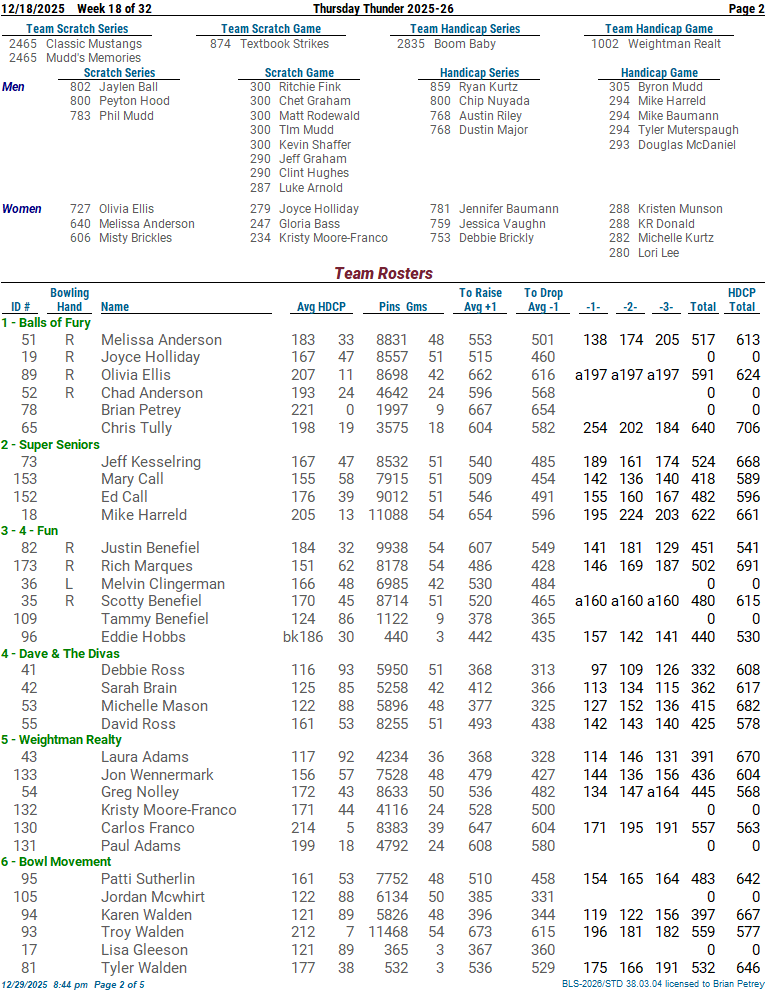The image size is (768, 991).
Task: Select Chris Tully in the roster
Action: (136, 428)
